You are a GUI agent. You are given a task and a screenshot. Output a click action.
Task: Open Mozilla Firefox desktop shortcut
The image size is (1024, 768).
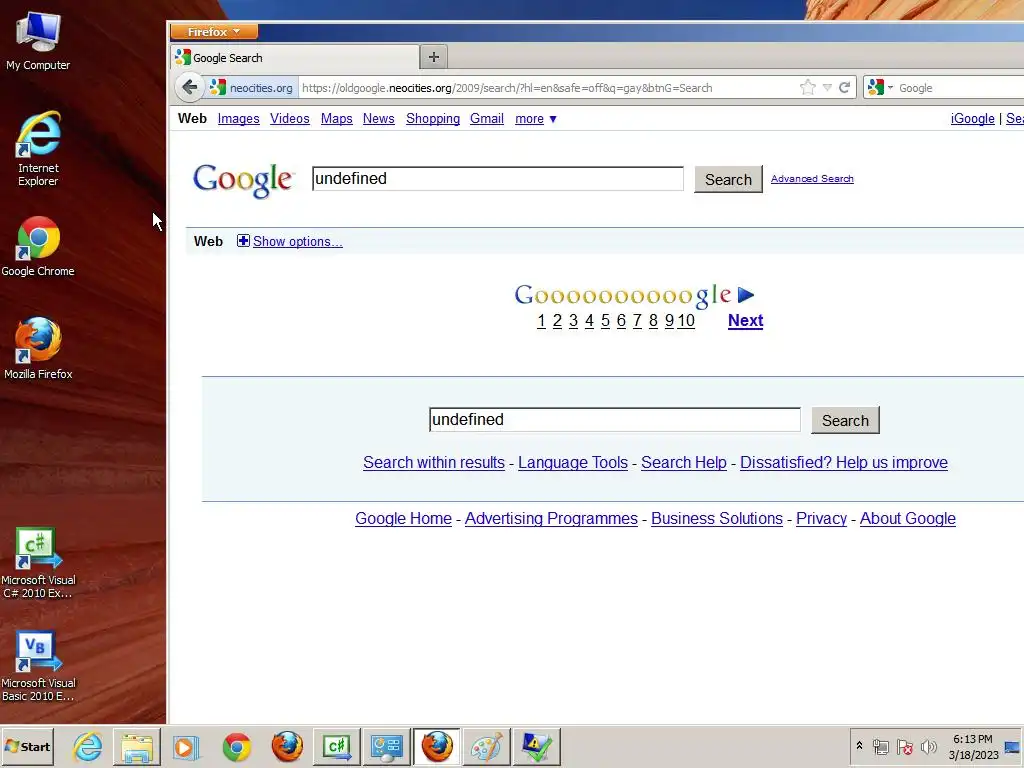38,348
